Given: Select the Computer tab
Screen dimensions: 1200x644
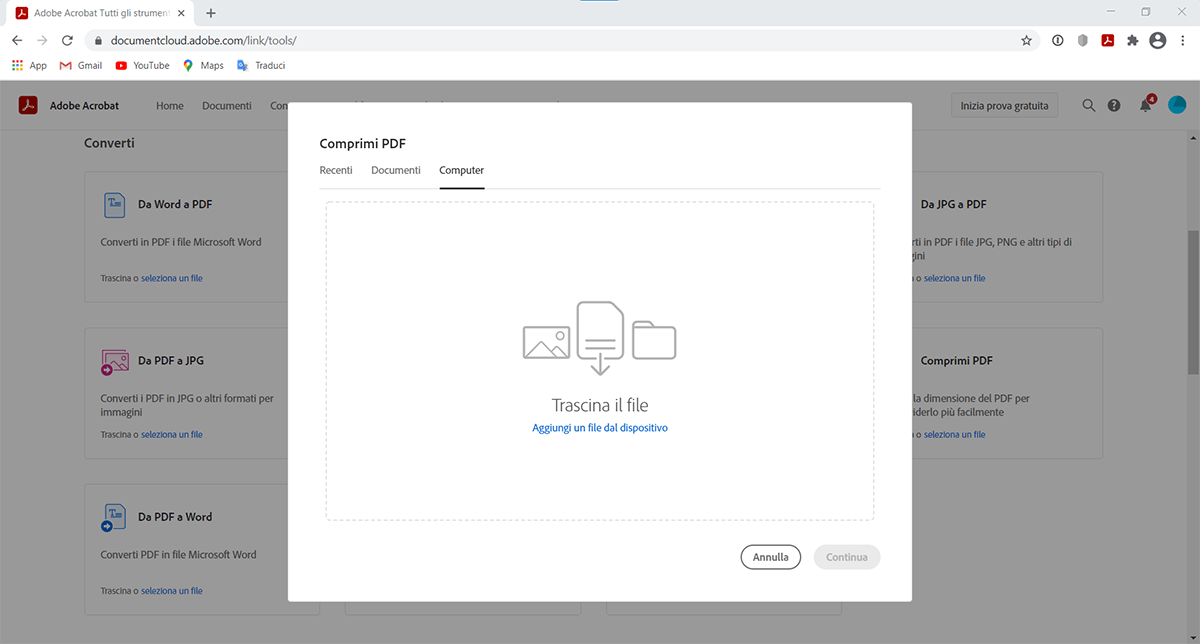Looking at the screenshot, I should coord(462,170).
